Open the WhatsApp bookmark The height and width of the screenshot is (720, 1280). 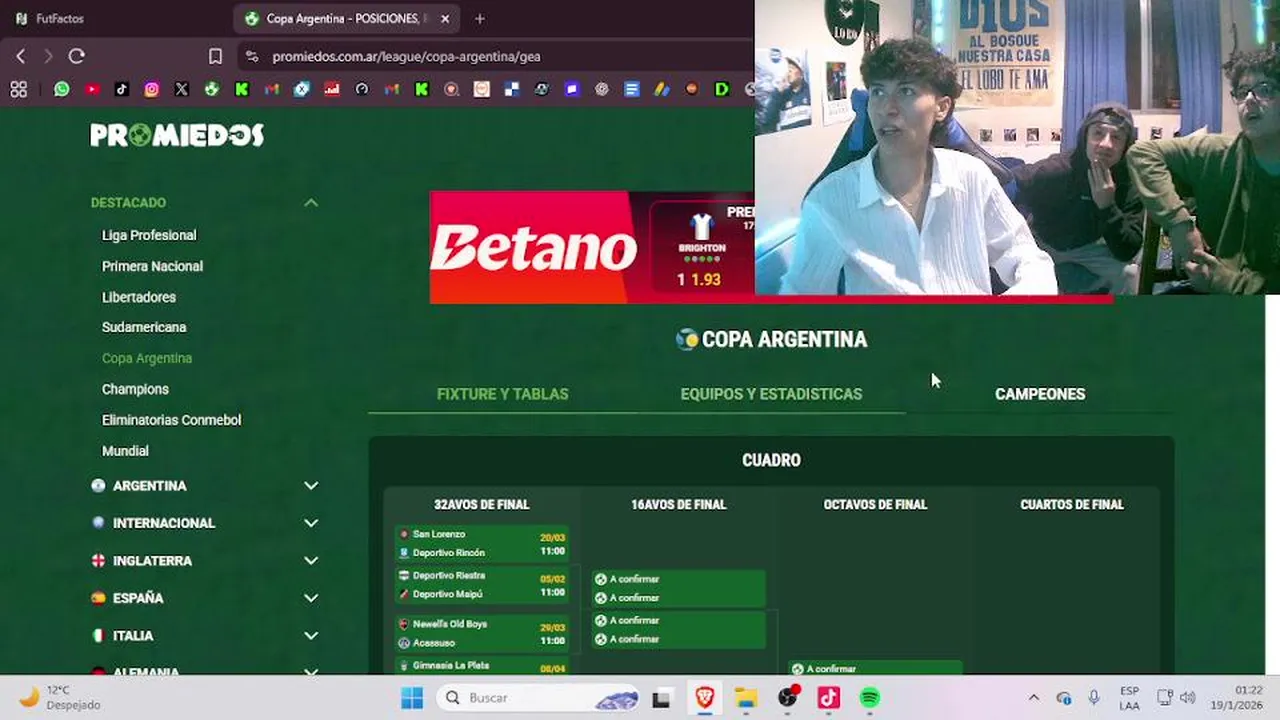[x=62, y=89]
